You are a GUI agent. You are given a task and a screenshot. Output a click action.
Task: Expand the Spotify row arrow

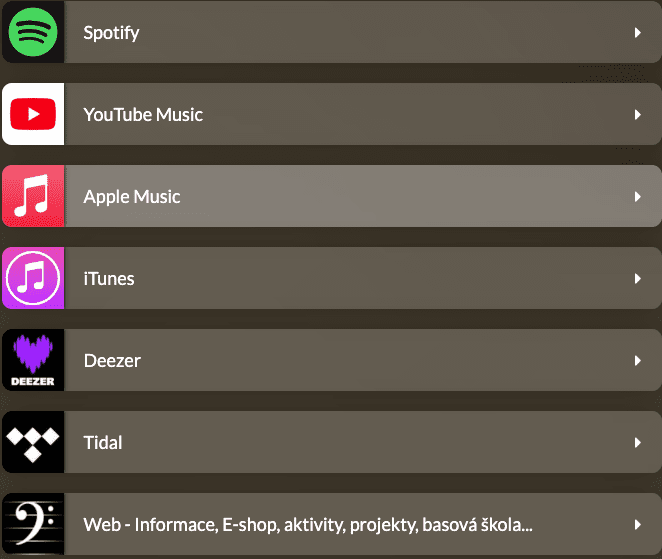(637, 33)
